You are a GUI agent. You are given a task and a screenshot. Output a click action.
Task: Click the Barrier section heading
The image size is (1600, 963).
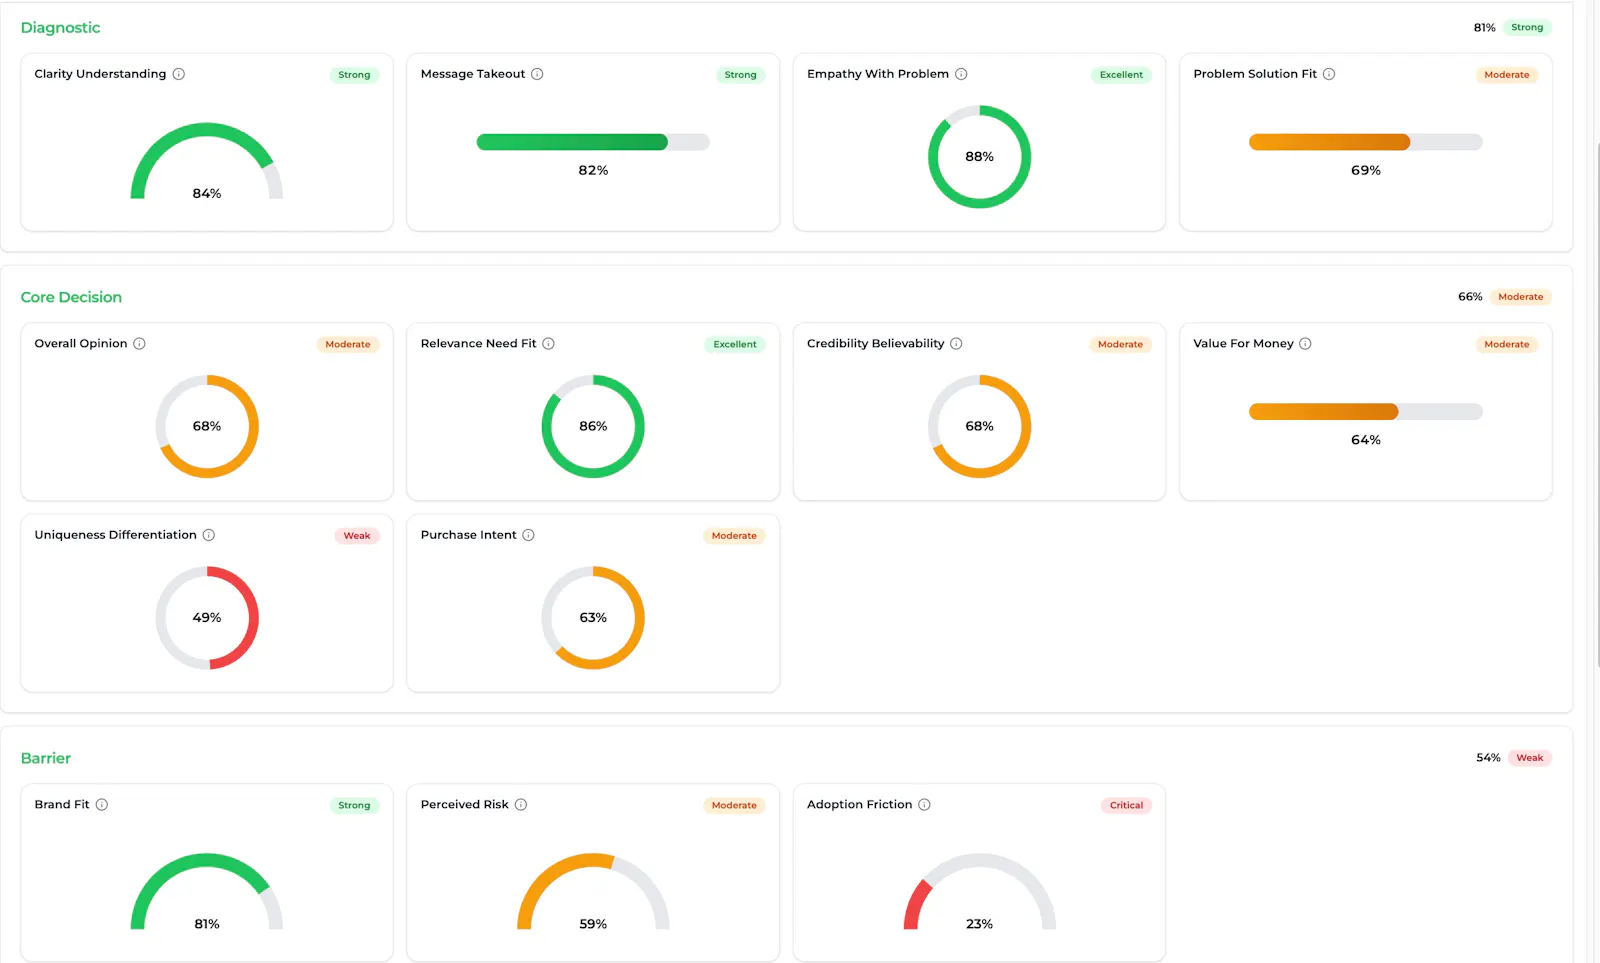pyautogui.click(x=46, y=759)
